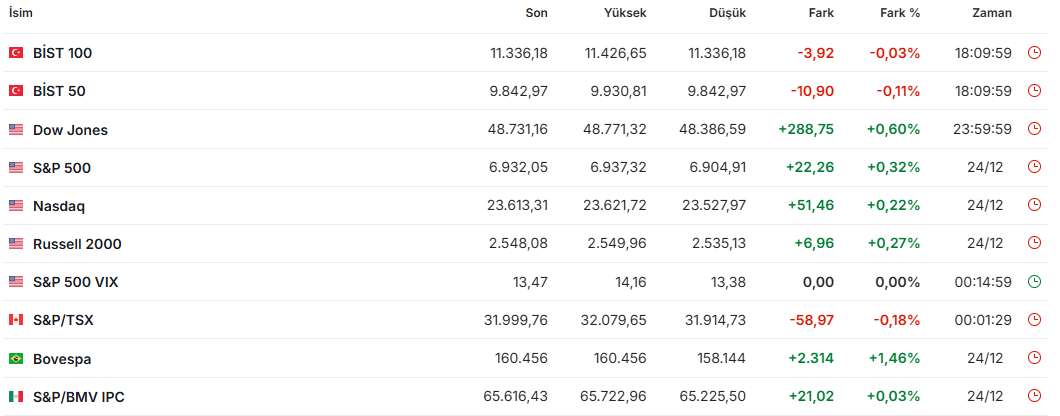The height and width of the screenshot is (416, 1060).
Task: Open the Nasdaq index link
Action: [59, 206]
